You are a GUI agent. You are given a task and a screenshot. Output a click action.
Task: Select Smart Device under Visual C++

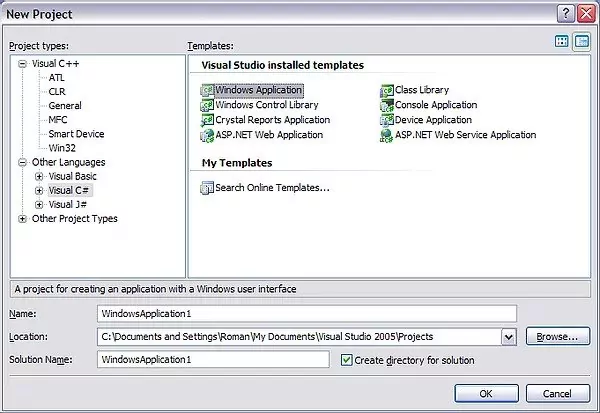point(76,134)
